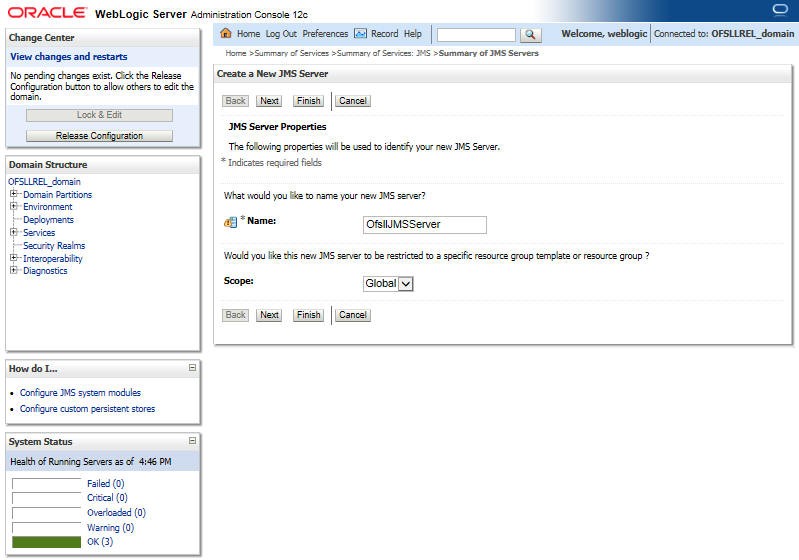Open Configure custom persistent stores link
This screenshot has width=799, height=560.
87,409
